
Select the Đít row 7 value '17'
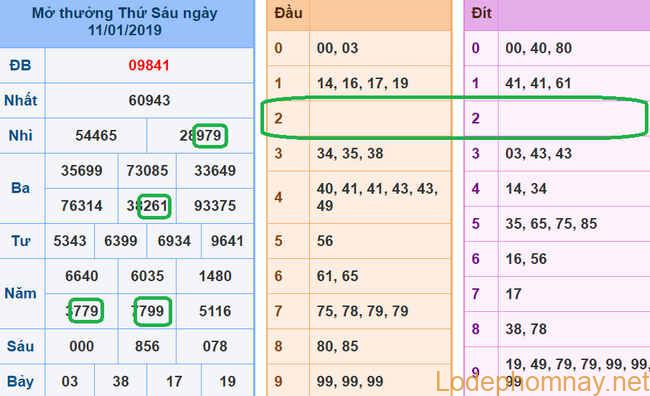[514, 294]
